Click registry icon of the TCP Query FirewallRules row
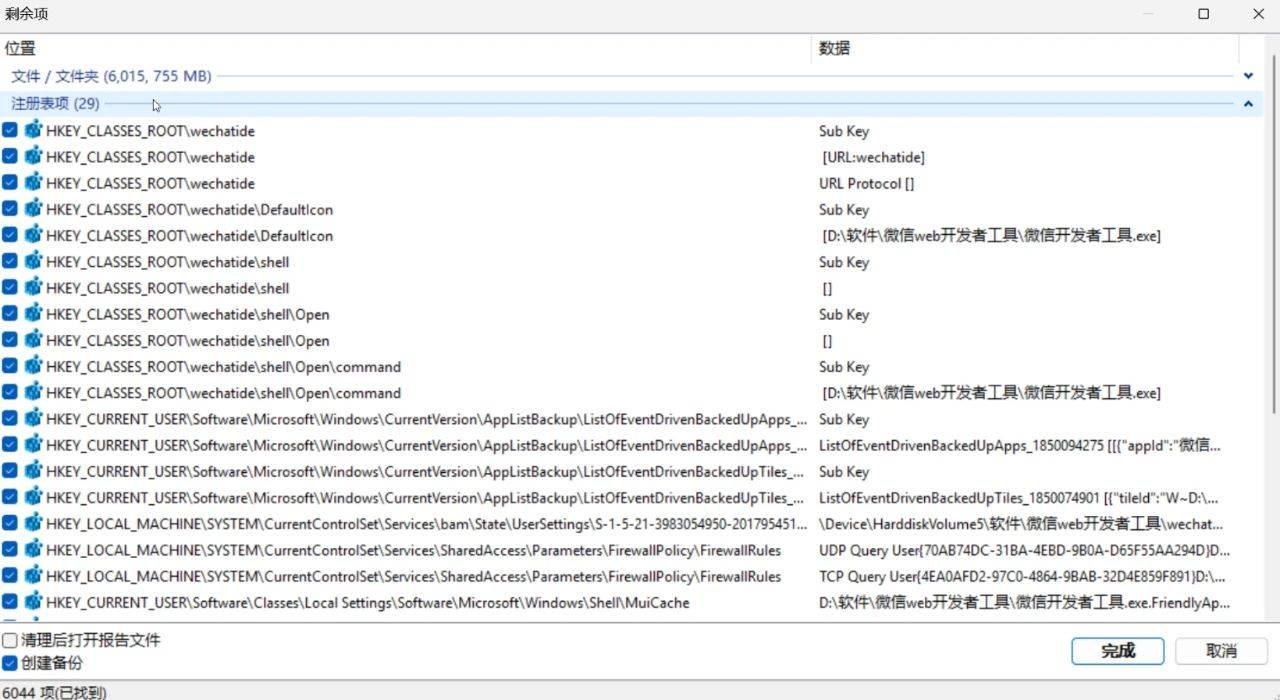 tap(33, 575)
